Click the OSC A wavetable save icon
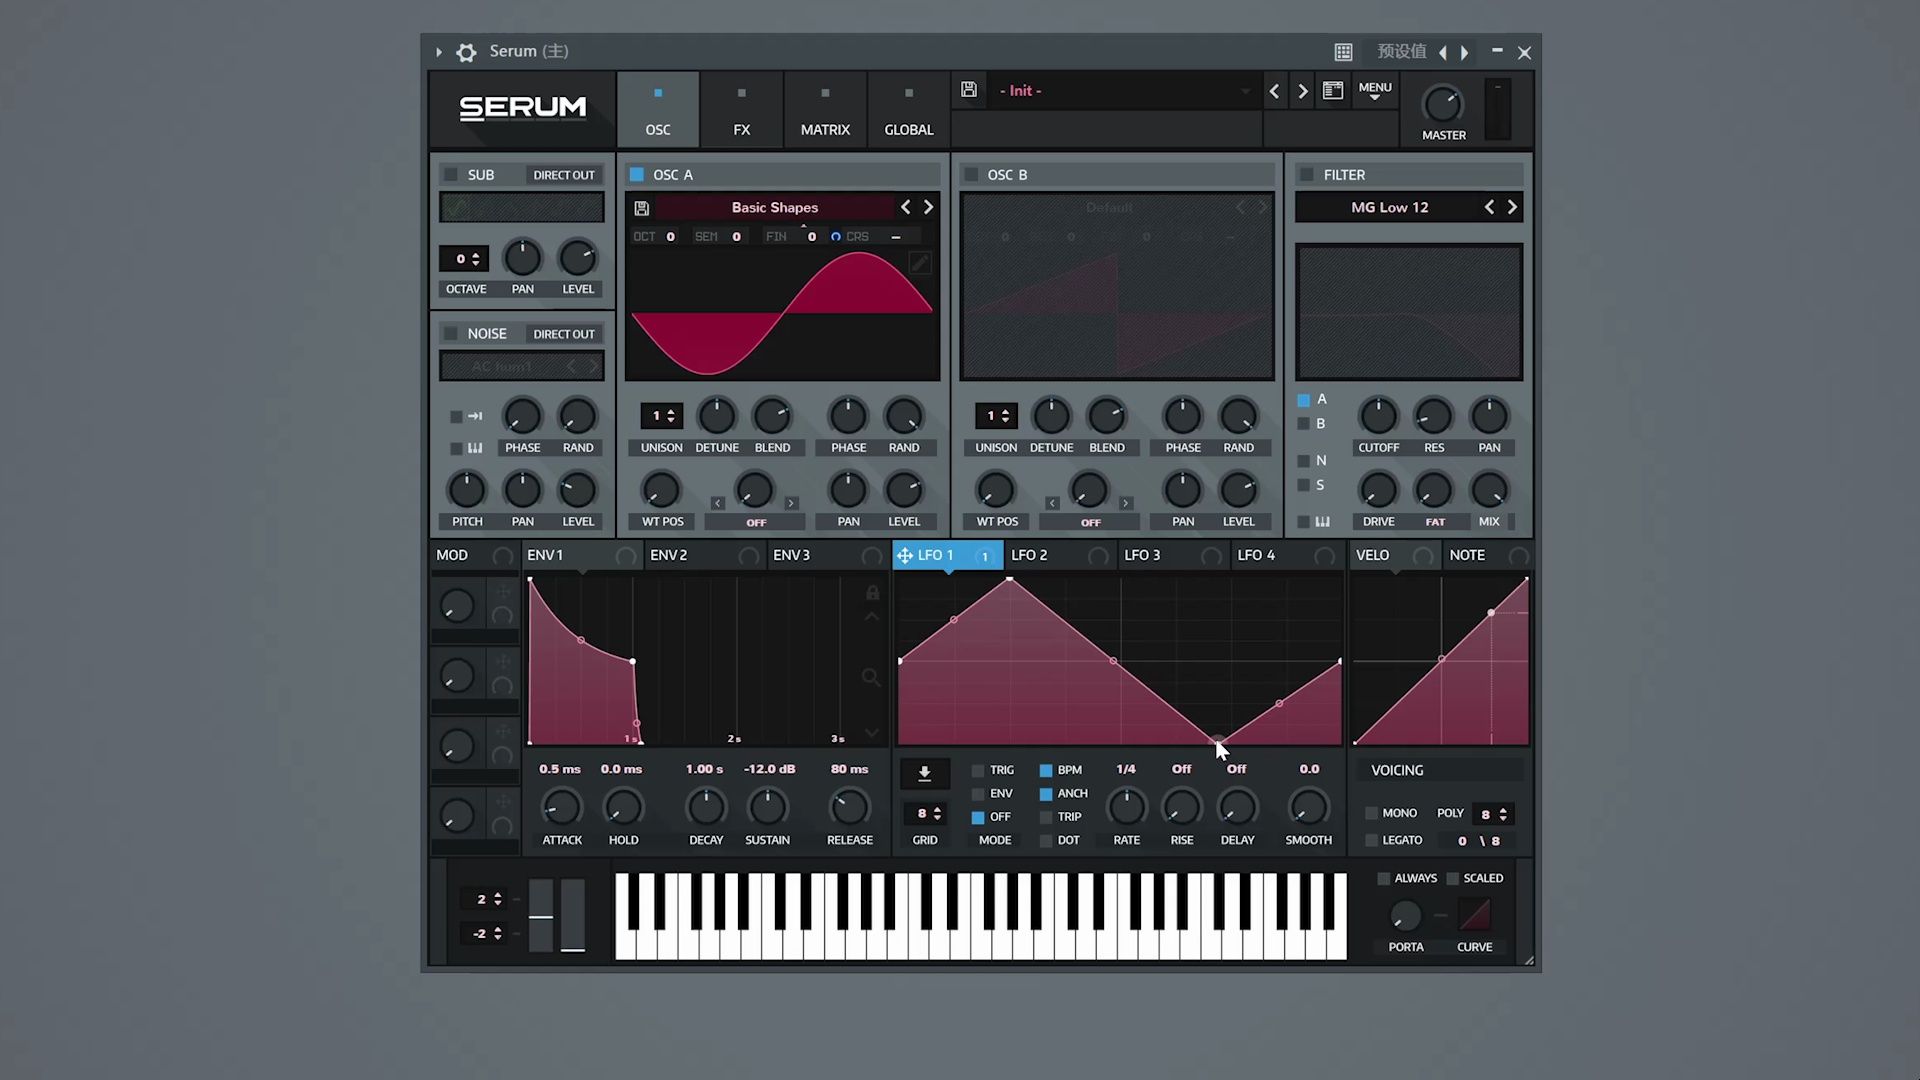This screenshot has height=1080, width=1920. 642,208
